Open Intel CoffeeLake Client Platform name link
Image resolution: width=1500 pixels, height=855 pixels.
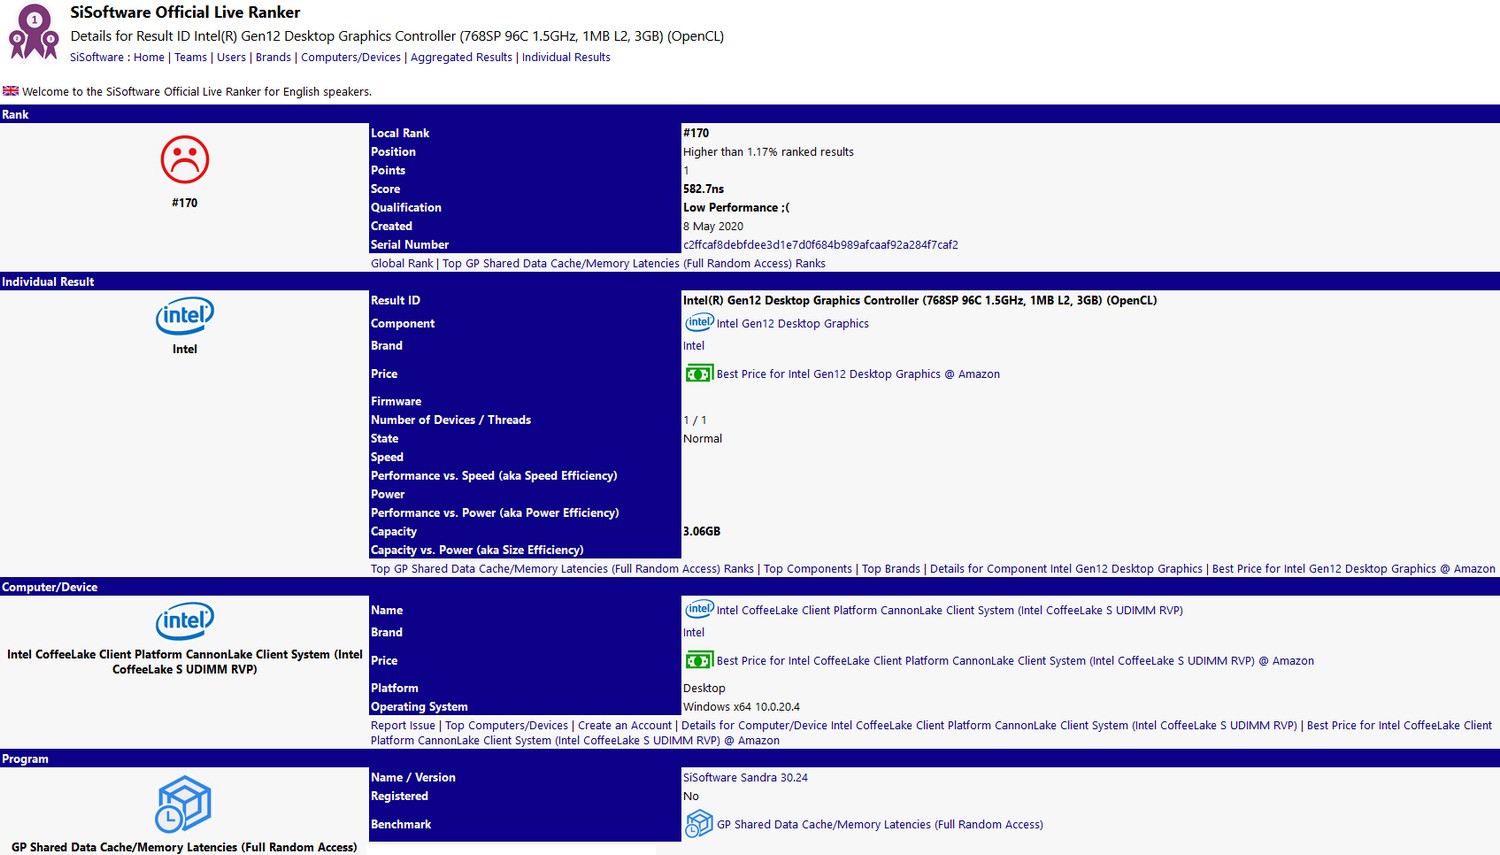(x=950, y=610)
